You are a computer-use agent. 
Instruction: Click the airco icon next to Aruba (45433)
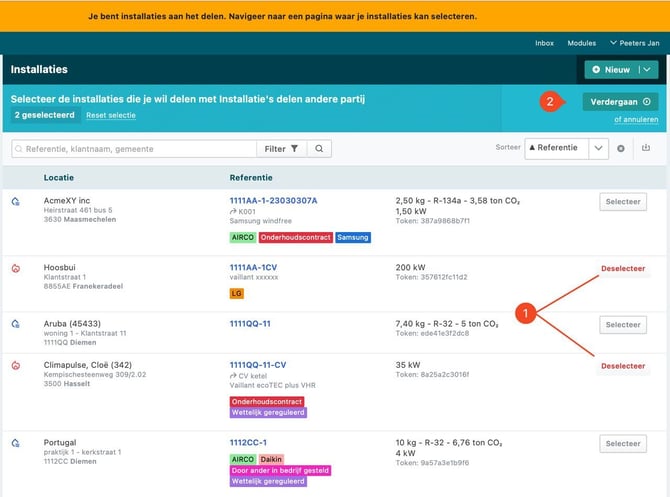15,324
